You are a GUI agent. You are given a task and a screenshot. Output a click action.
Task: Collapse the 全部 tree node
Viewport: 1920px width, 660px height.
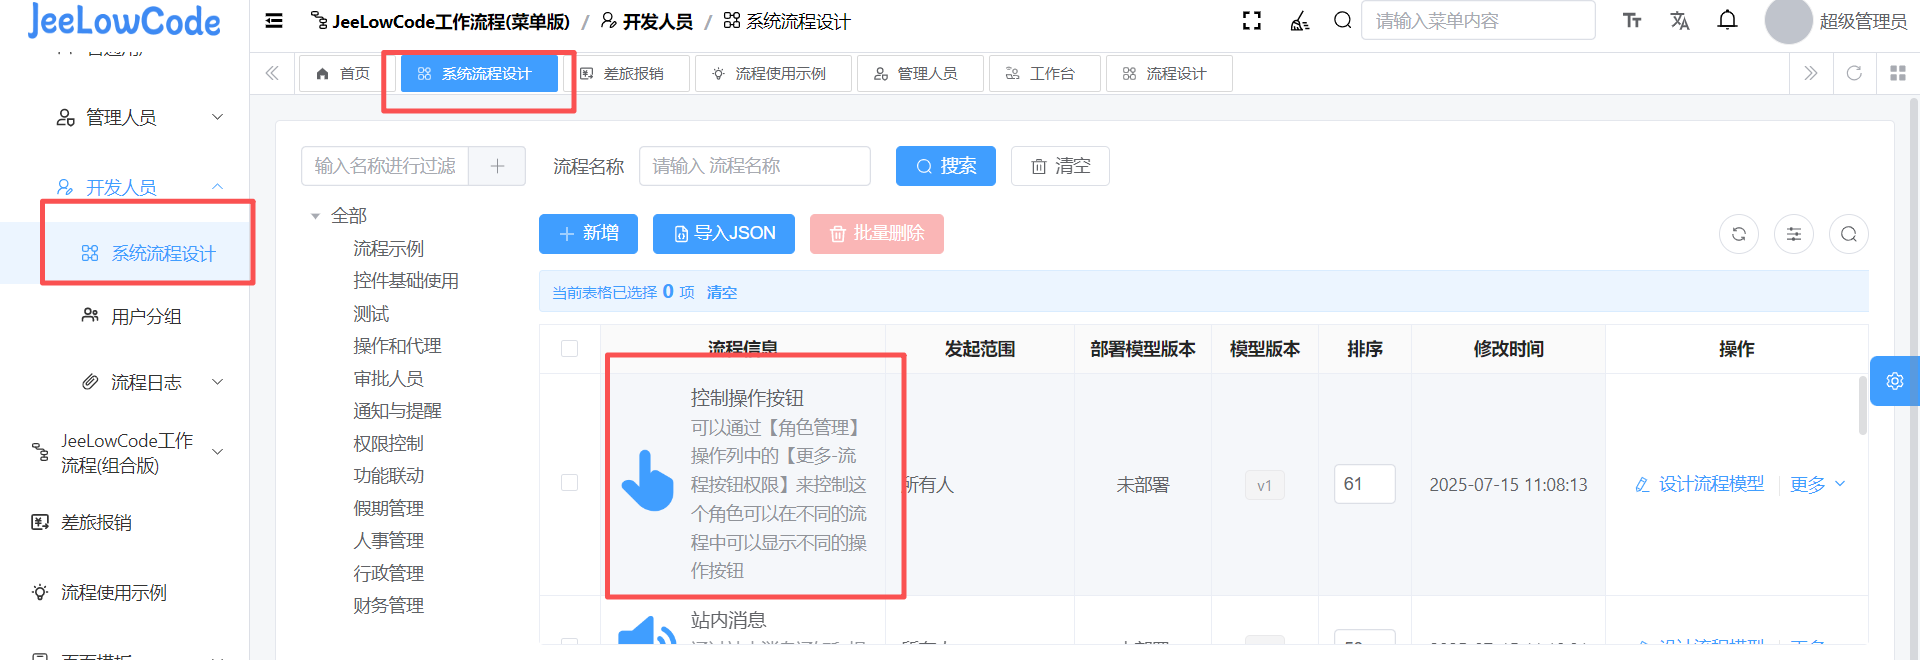[x=316, y=216]
